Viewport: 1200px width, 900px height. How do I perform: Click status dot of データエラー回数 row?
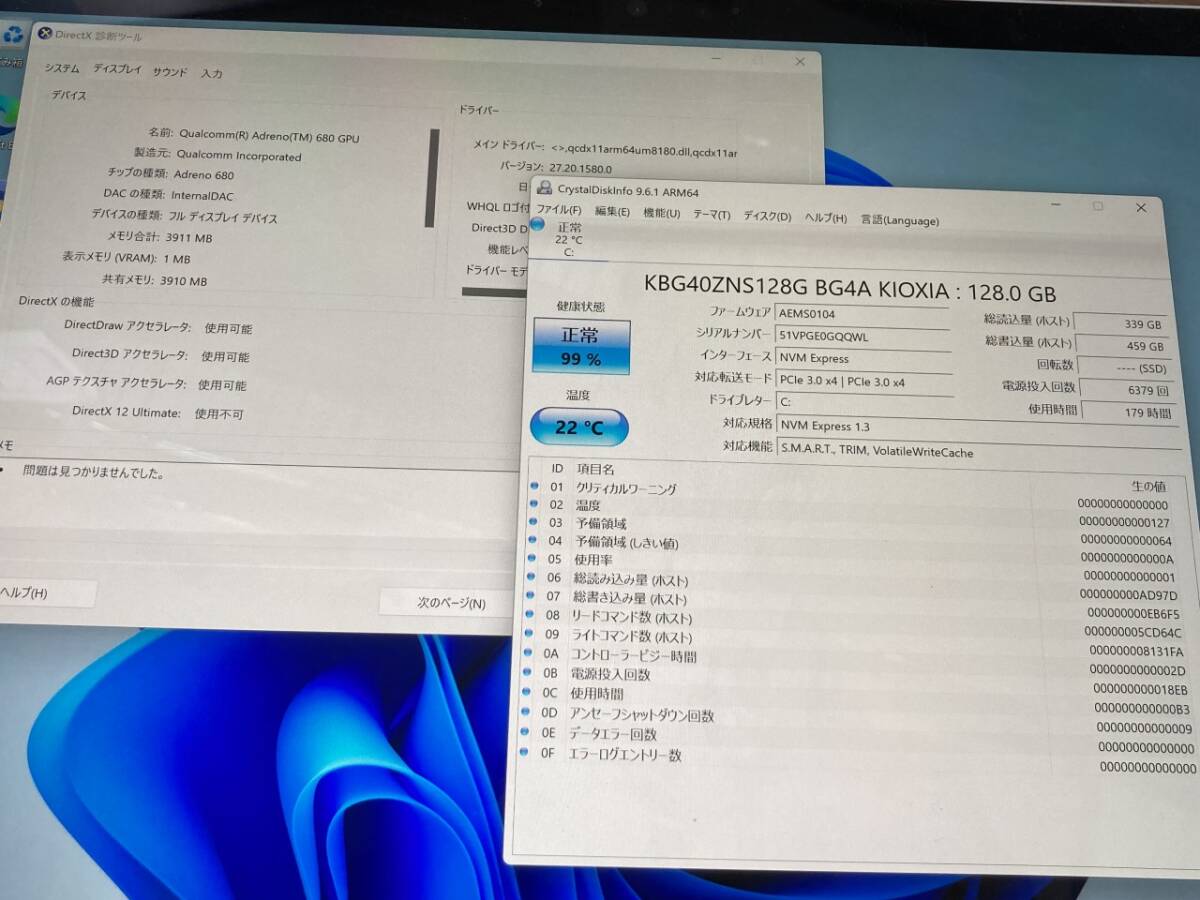(x=526, y=732)
